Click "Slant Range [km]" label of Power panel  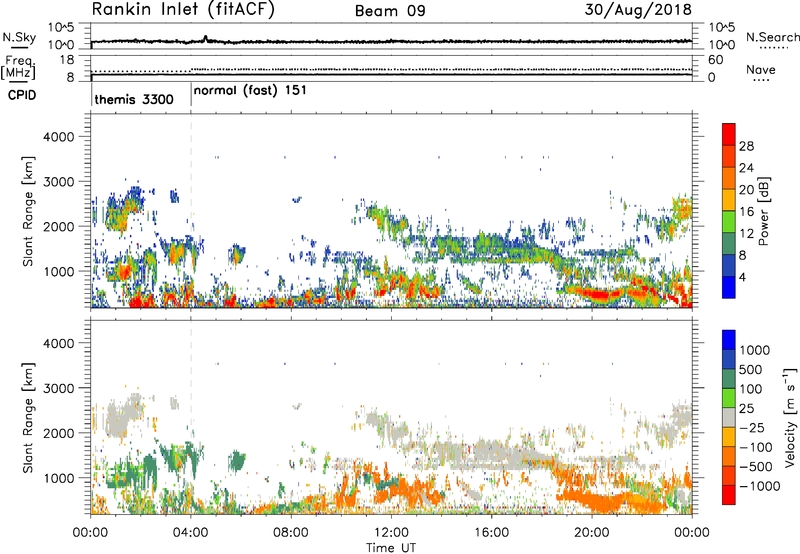coord(28,211)
